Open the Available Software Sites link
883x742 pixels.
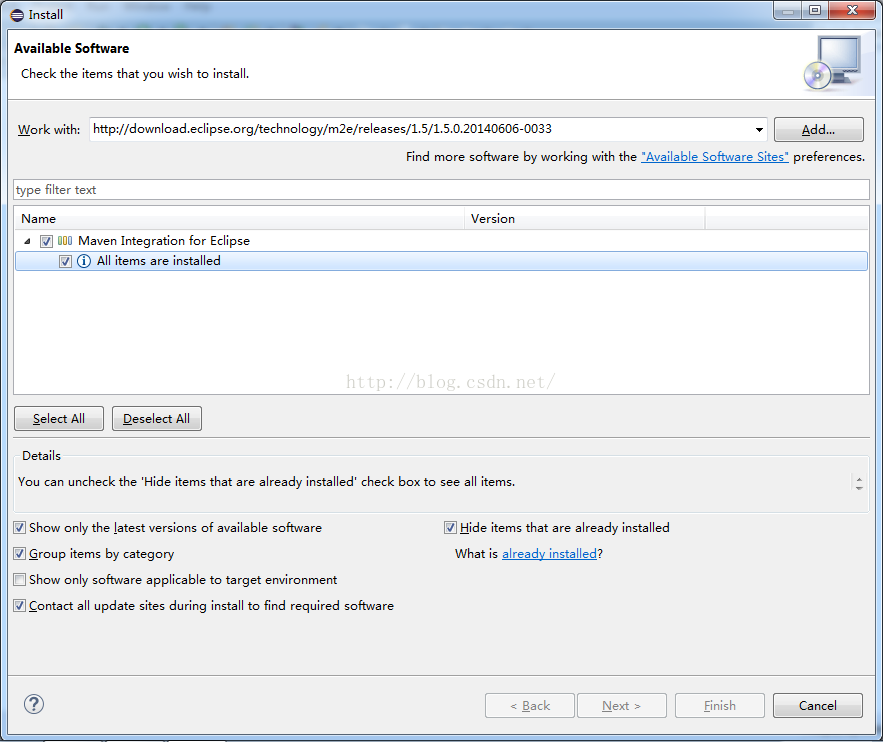pyautogui.click(x=715, y=157)
